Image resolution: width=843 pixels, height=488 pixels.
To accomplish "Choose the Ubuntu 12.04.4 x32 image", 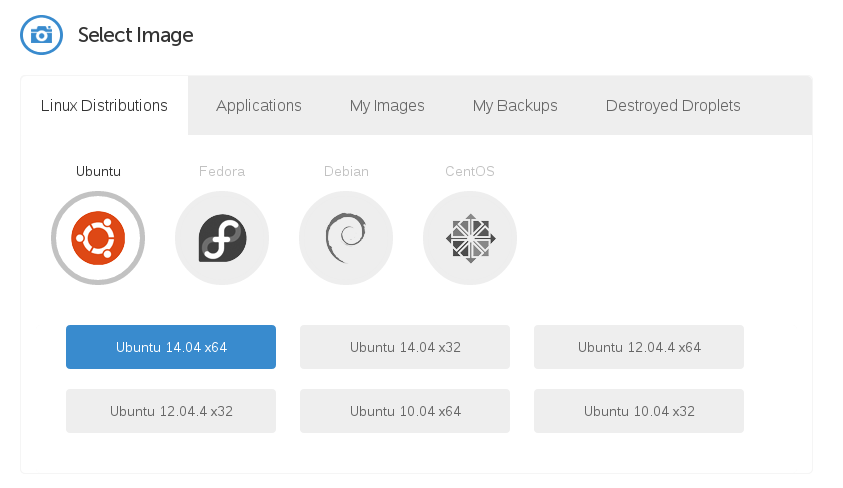I will pyautogui.click(x=171, y=411).
